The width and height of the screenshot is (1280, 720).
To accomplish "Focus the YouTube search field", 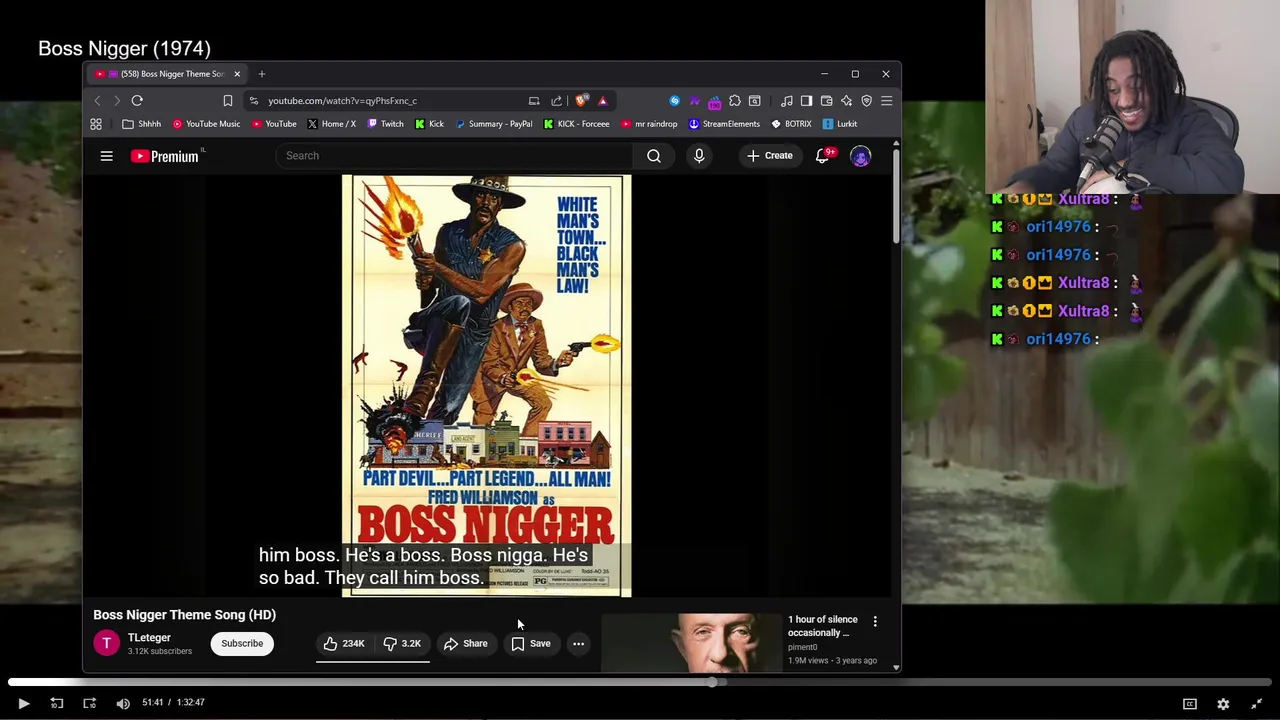I will [x=454, y=156].
